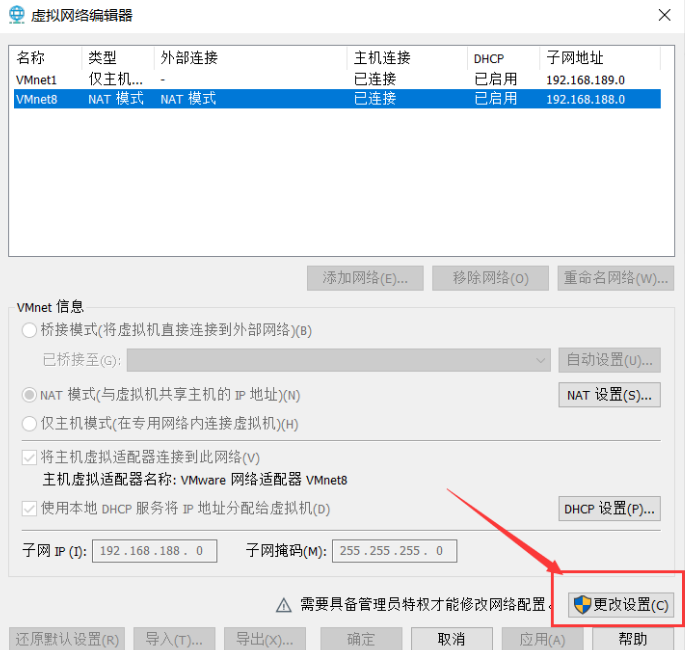
Task: Click subnet address 192.168.188.0 in list
Action: click(x=585, y=100)
